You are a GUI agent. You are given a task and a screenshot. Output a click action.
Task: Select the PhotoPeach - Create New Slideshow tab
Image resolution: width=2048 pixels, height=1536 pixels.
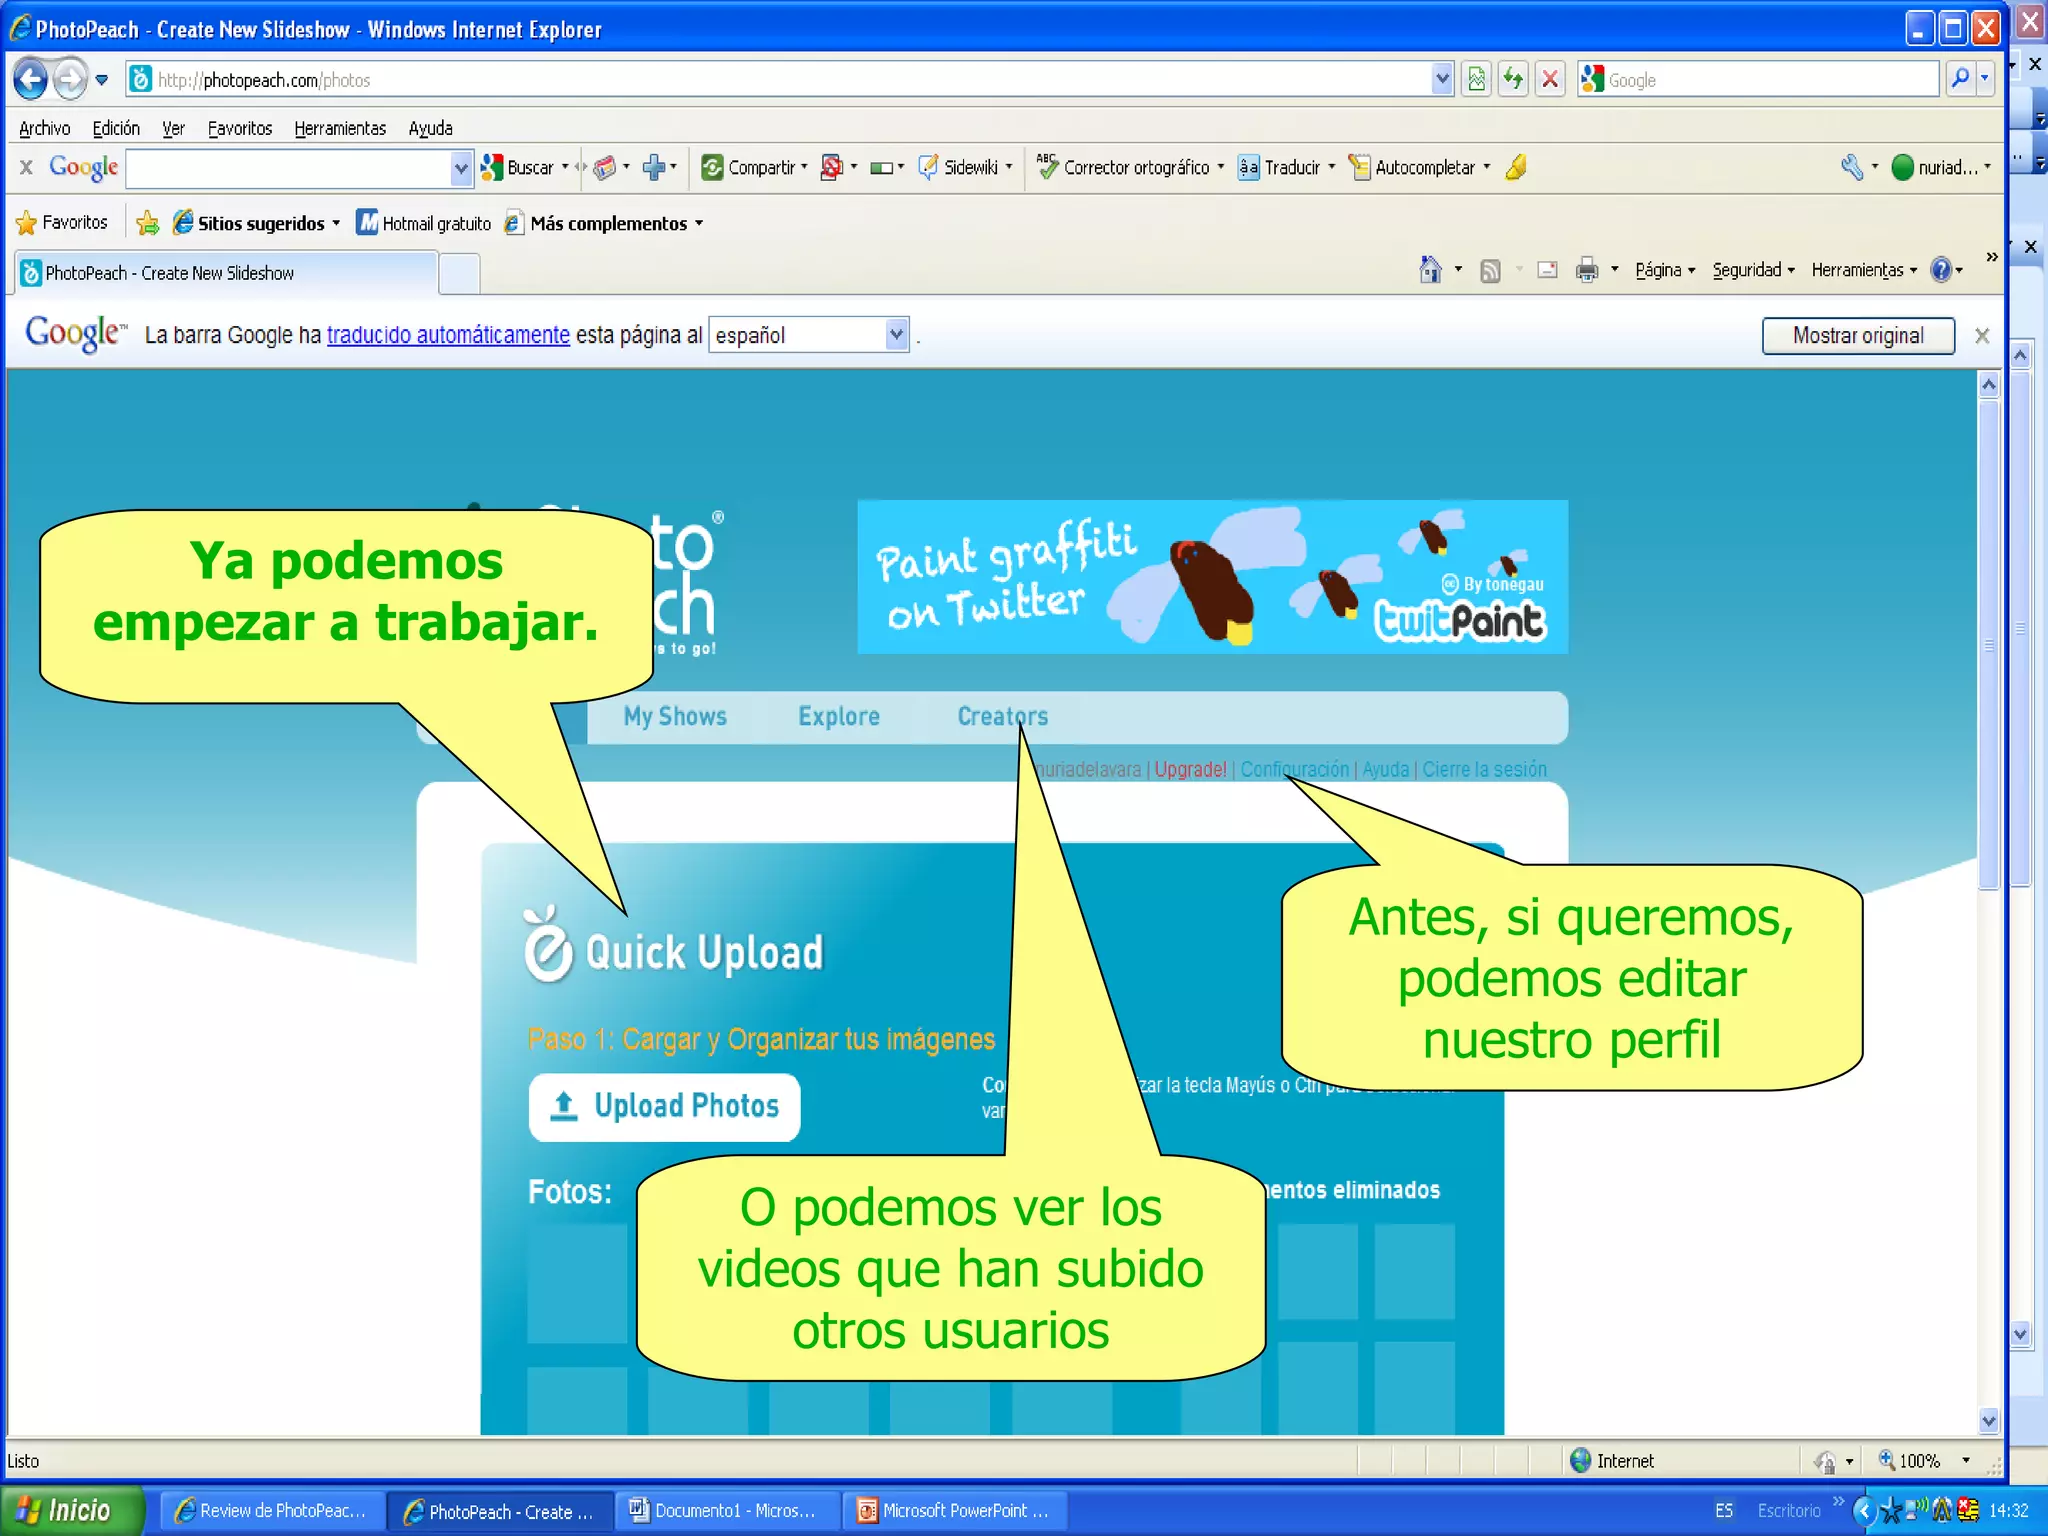pos(226,273)
